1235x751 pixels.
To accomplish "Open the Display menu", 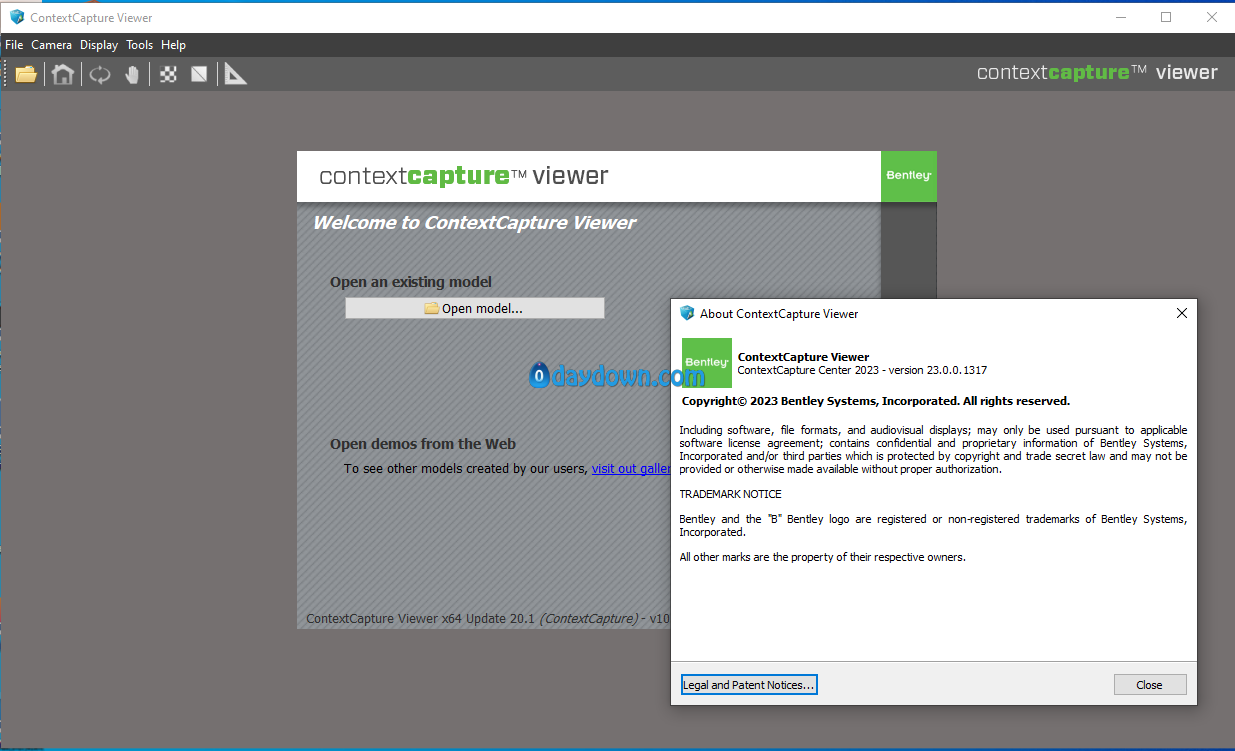I will pyautogui.click(x=99, y=45).
